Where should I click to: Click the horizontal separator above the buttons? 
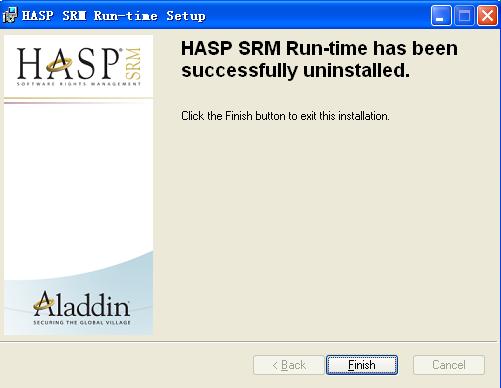pos(248,341)
